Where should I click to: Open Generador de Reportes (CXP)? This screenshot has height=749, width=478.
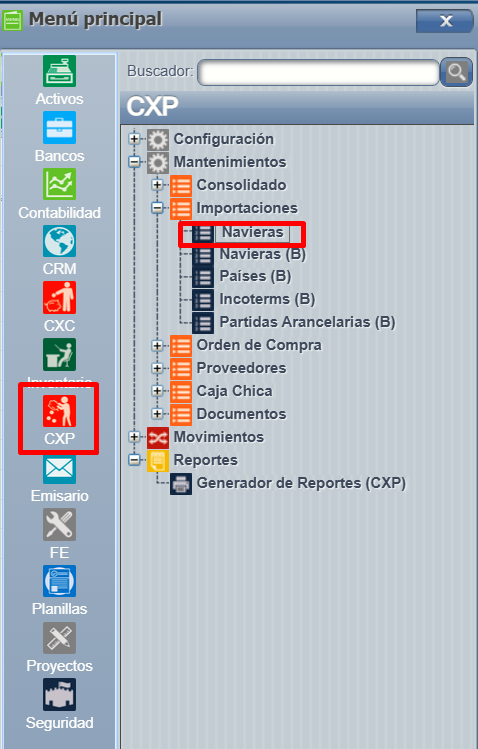tap(301, 483)
